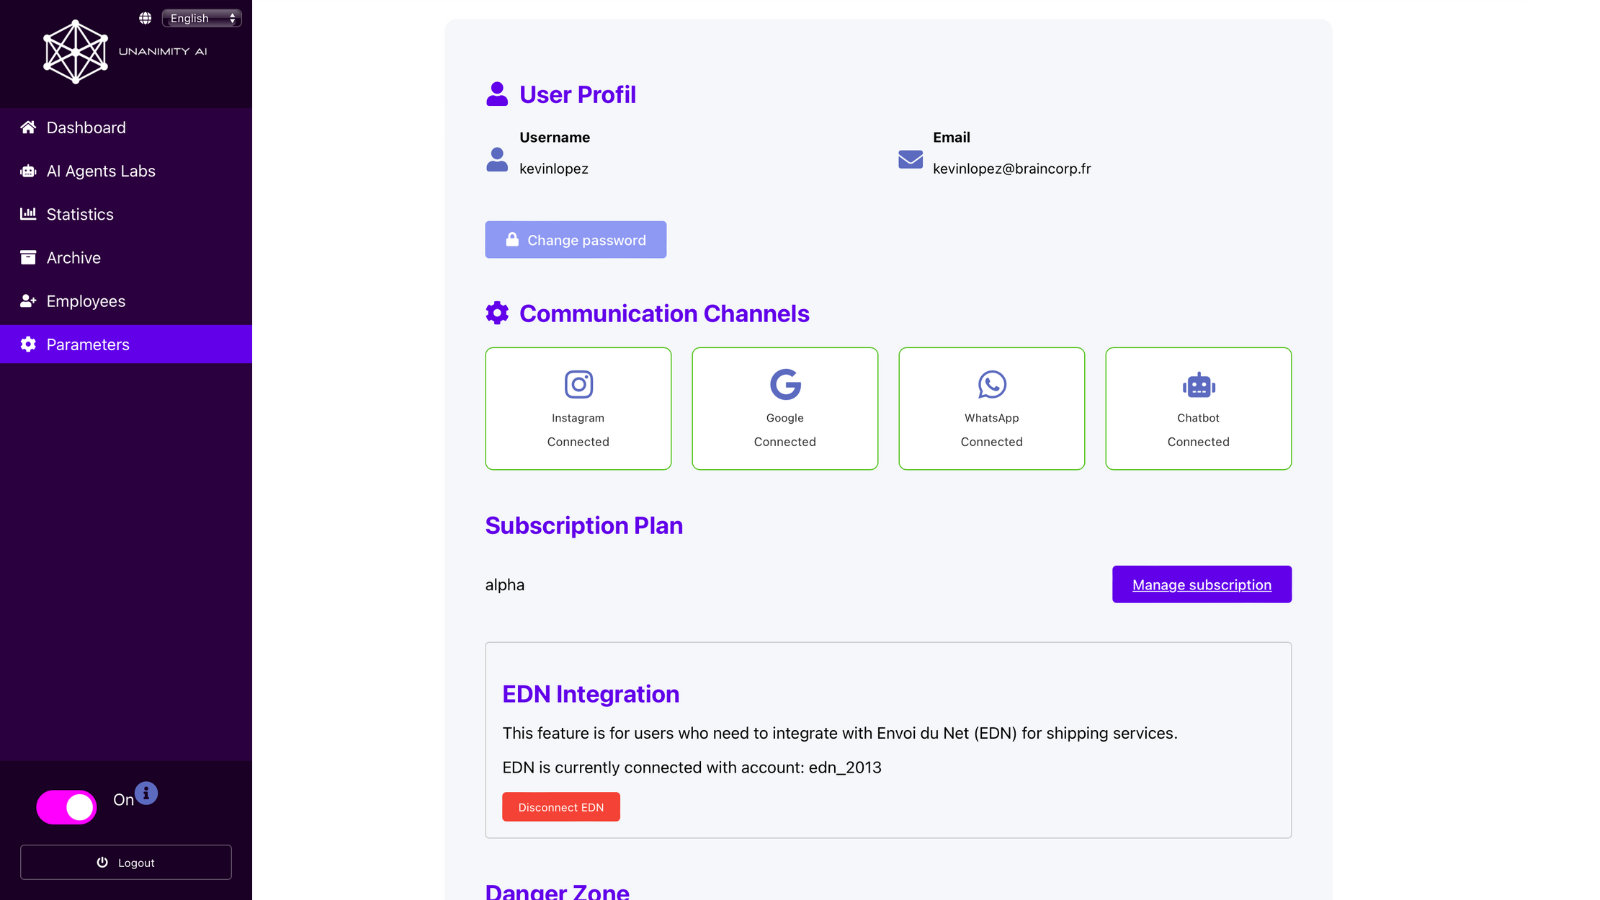The height and width of the screenshot is (900, 1600).
Task: Select the Employees sidebar item
Action: [x=85, y=300]
